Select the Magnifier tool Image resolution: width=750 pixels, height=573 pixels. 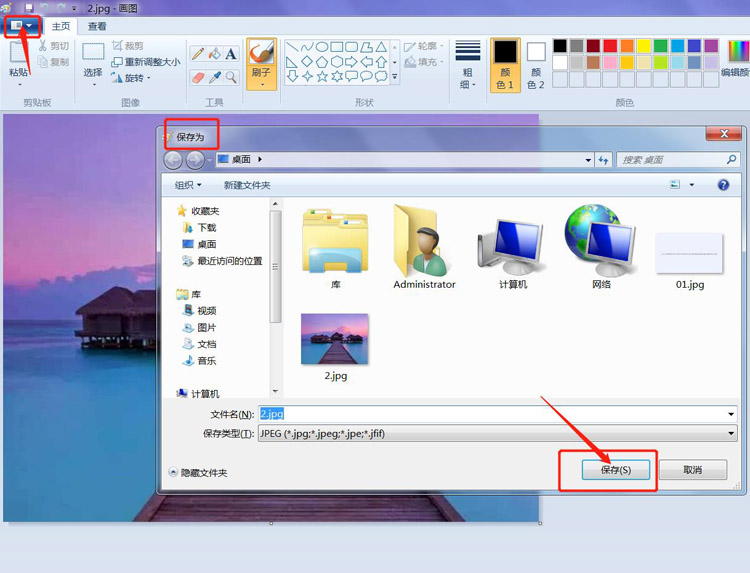(231, 77)
